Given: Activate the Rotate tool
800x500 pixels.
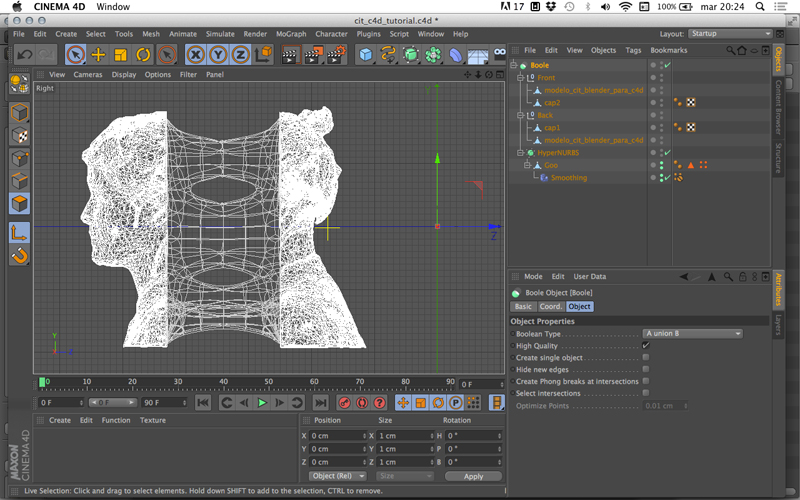Looking at the screenshot, I should [x=143, y=55].
